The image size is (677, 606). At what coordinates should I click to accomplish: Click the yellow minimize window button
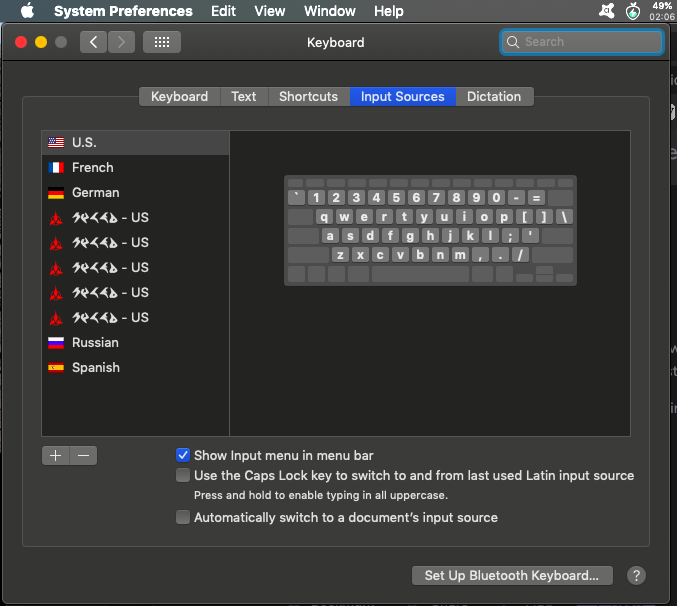pos(41,42)
